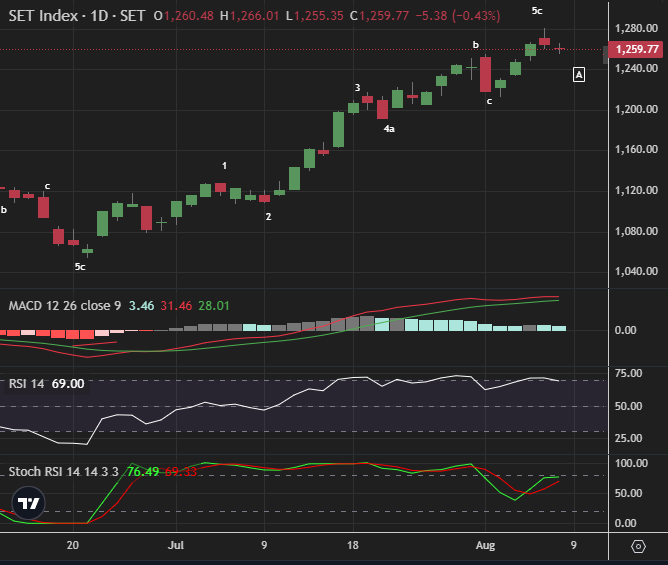Click the 1D interval in the chart title

click(99, 16)
